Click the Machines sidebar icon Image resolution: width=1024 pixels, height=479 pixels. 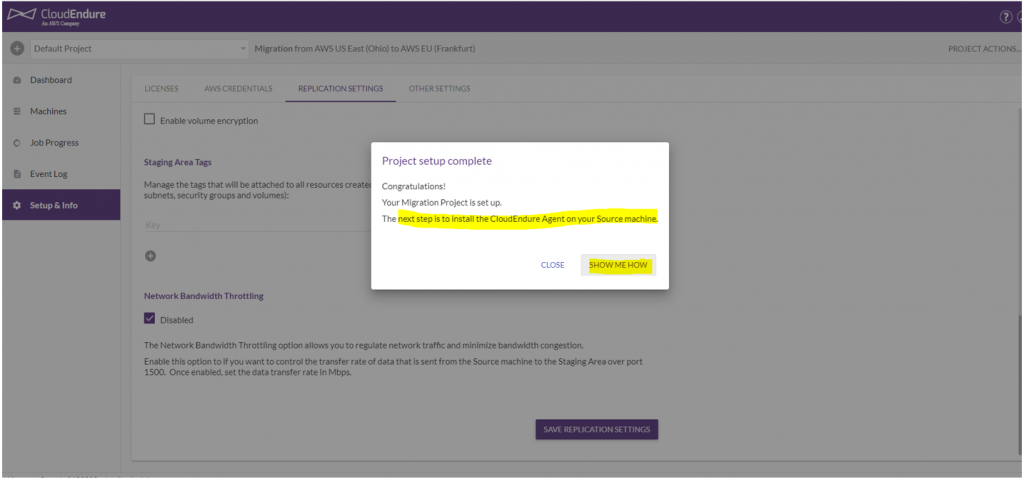18,112
